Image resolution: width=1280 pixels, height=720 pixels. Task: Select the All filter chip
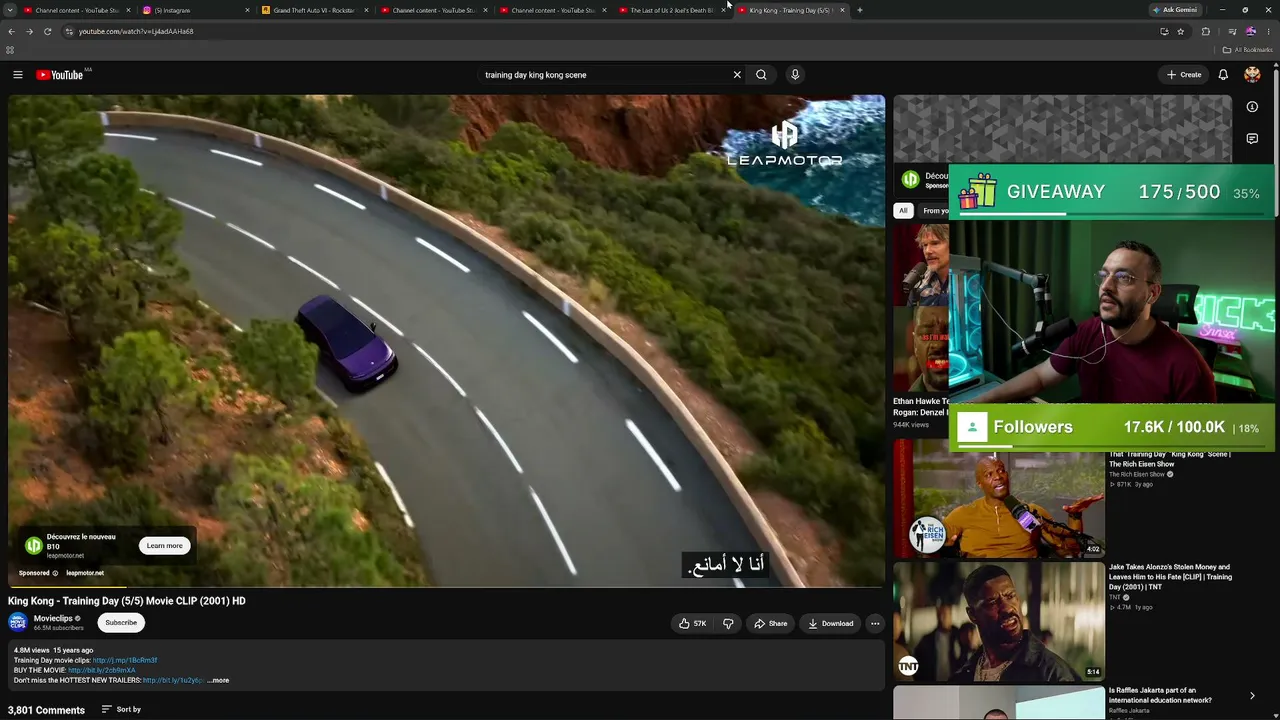(903, 211)
